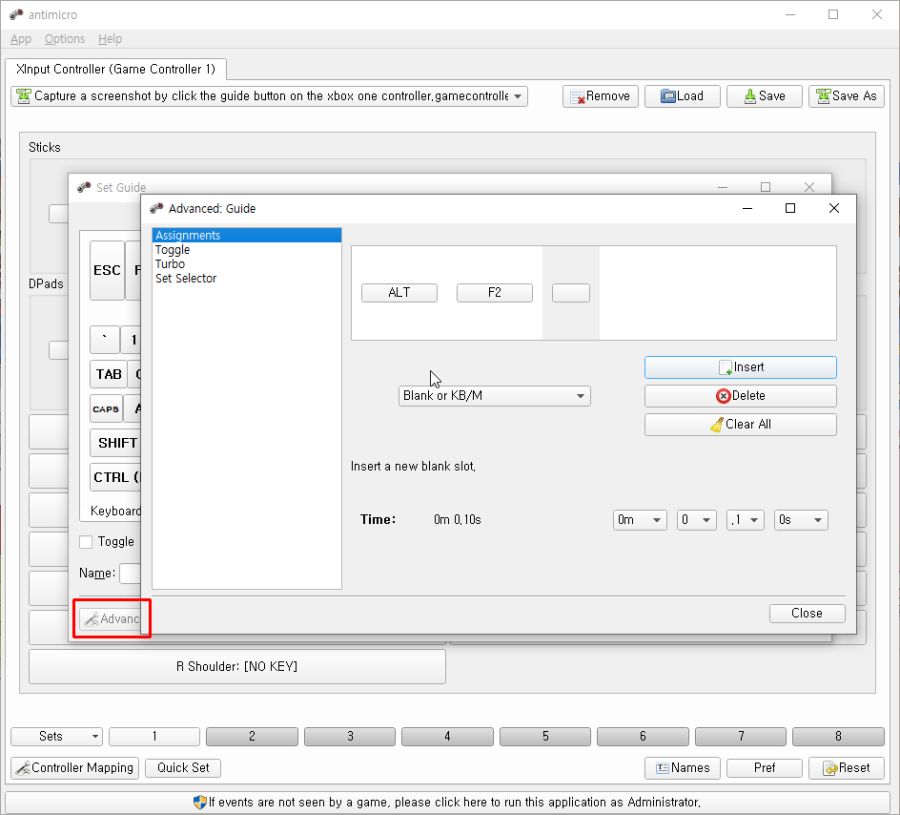Screen dimensions: 900x815
Task: Open the Sets dropdown
Action: (x=57, y=736)
